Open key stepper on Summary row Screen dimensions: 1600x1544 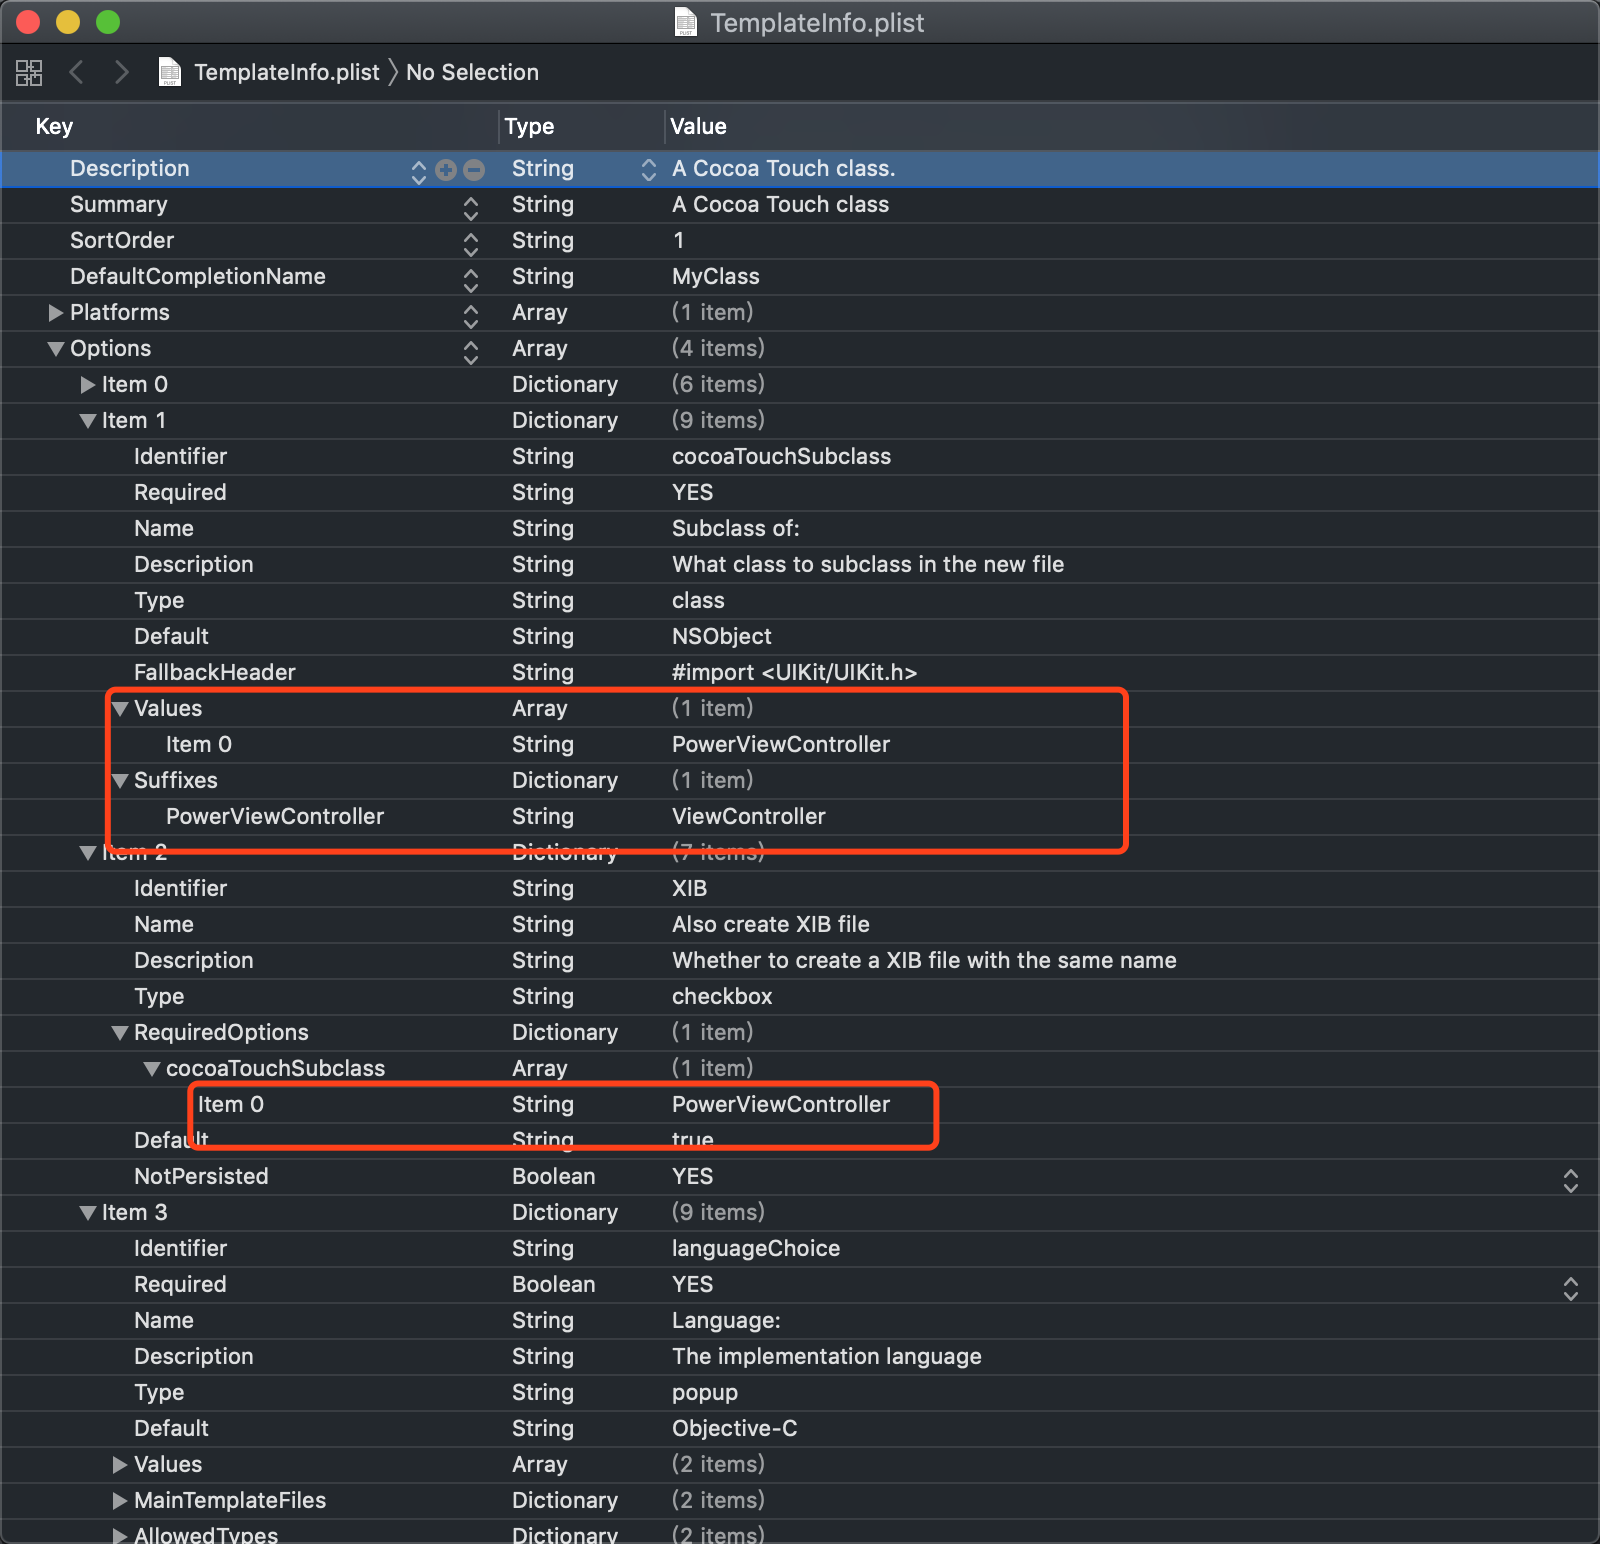471,207
